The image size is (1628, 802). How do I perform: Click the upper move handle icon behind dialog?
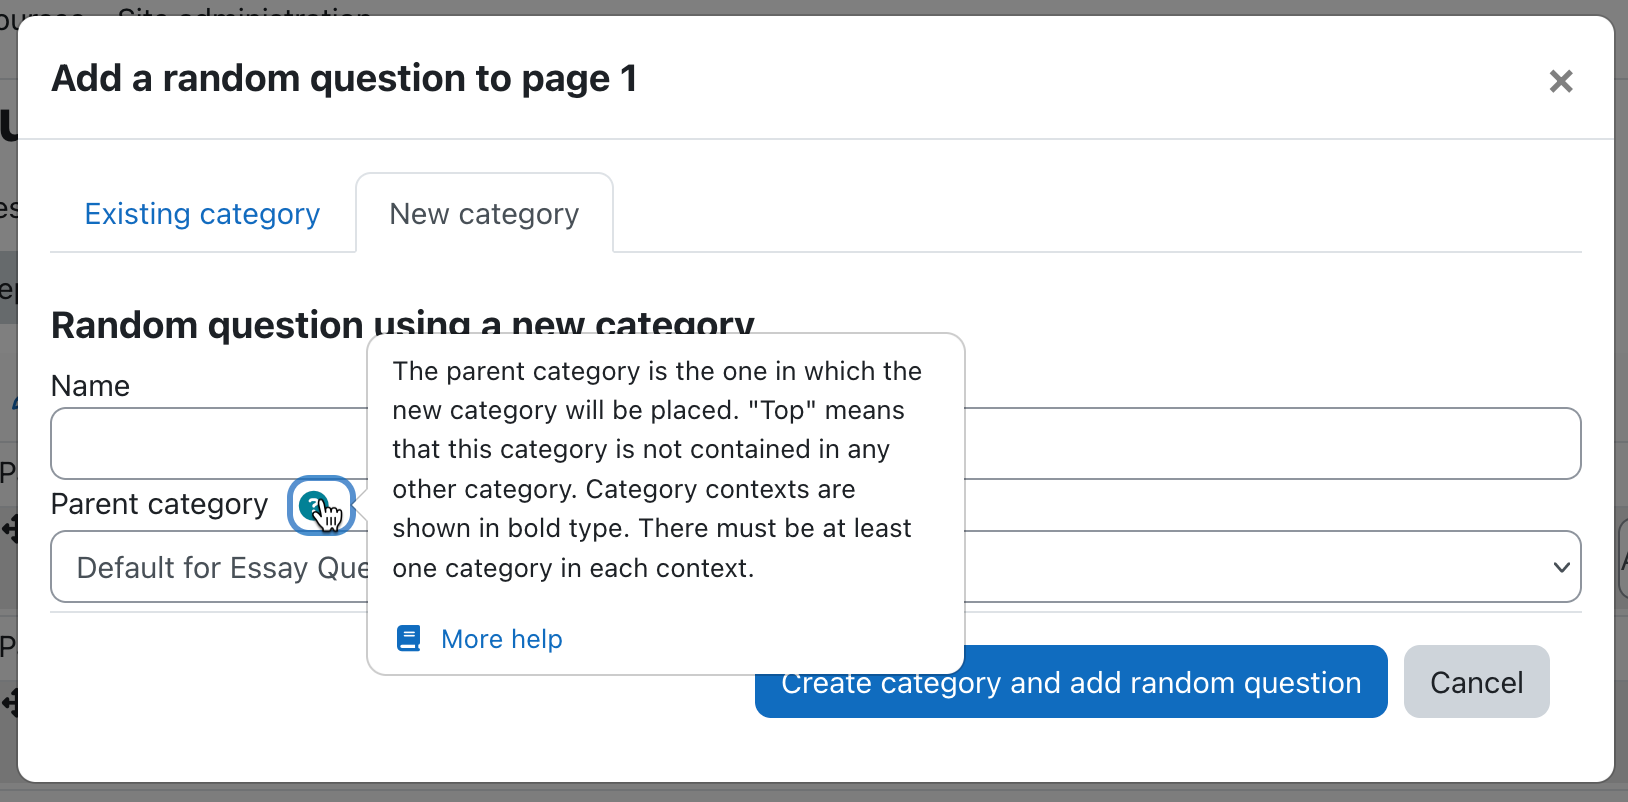click(x=10, y=528)
